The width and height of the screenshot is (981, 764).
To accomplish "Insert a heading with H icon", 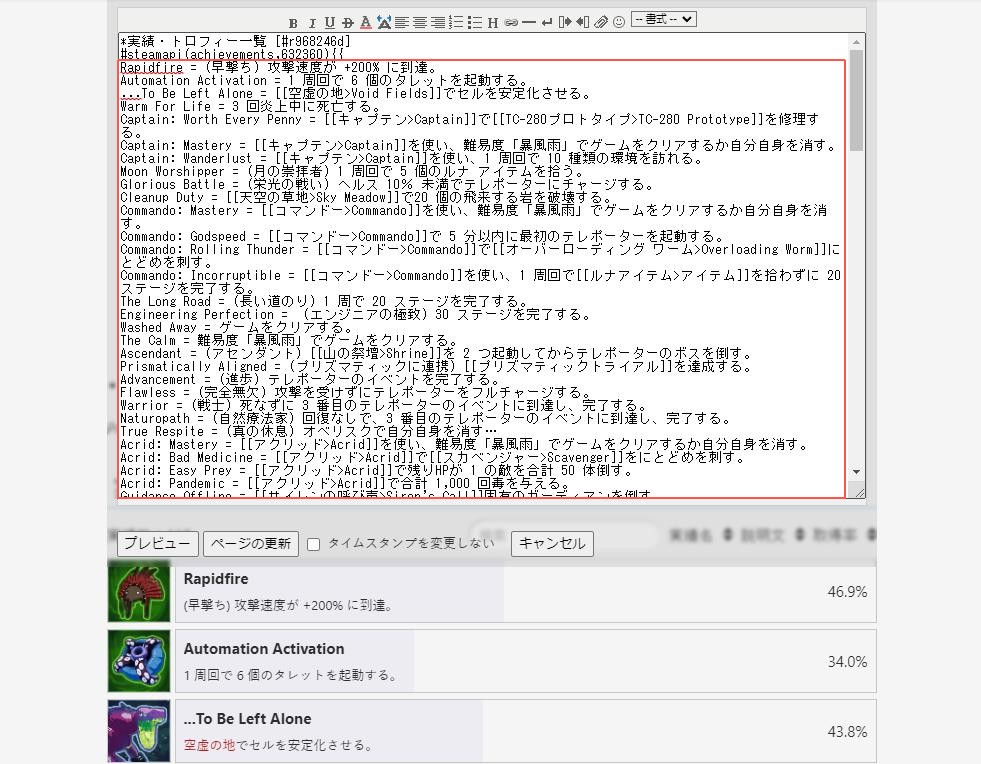I will 493,22.
